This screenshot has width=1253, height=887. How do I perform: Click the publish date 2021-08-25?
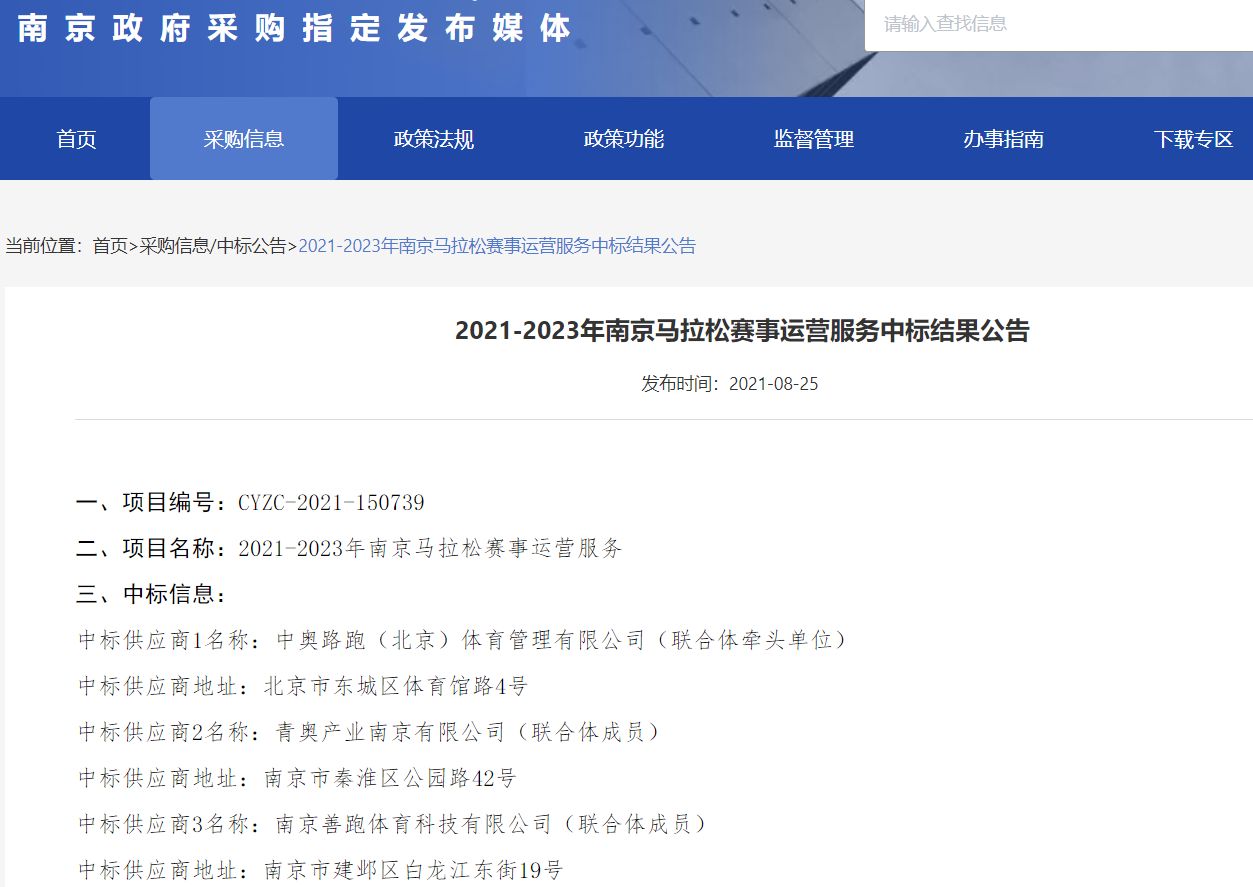point(773,384)
